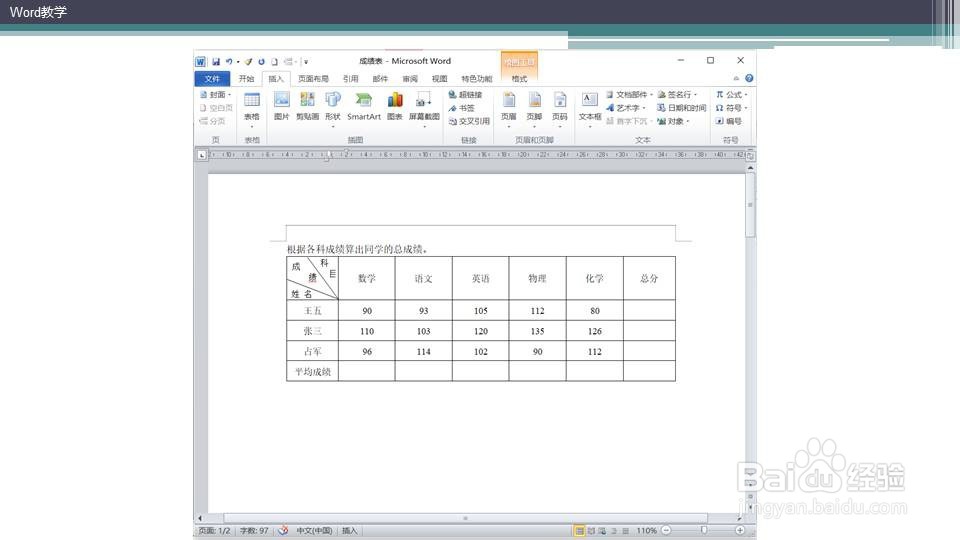960x540 pixels.
Task: Switch to the 审阅 (Review) tab
Action: coord(410,78)
